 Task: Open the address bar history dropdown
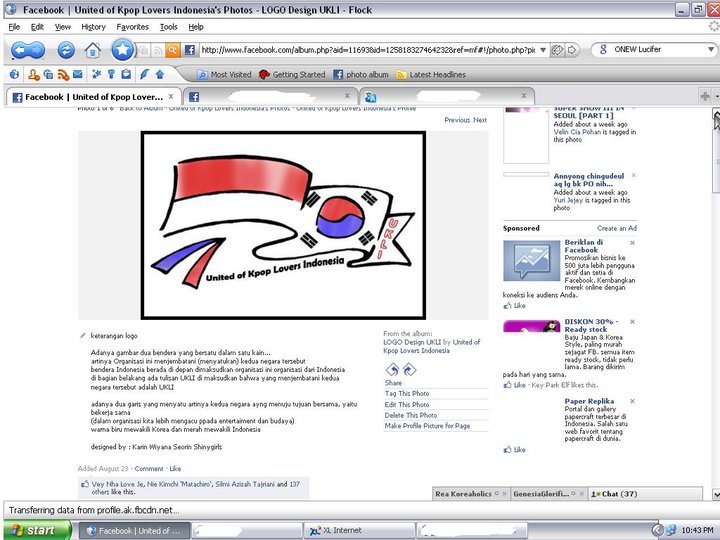click(543, 50)
